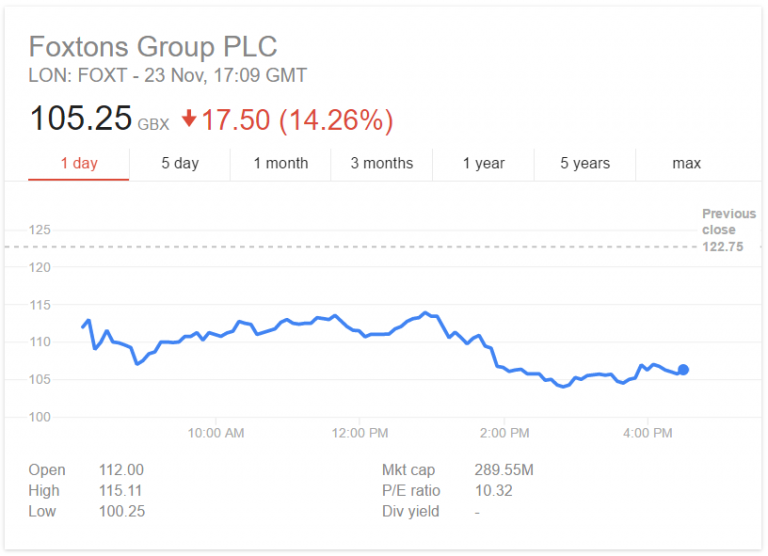This screenshot has width=768, height=556.
Task: Click the Foxtons Group PLC title
Action: click(153, 46)
